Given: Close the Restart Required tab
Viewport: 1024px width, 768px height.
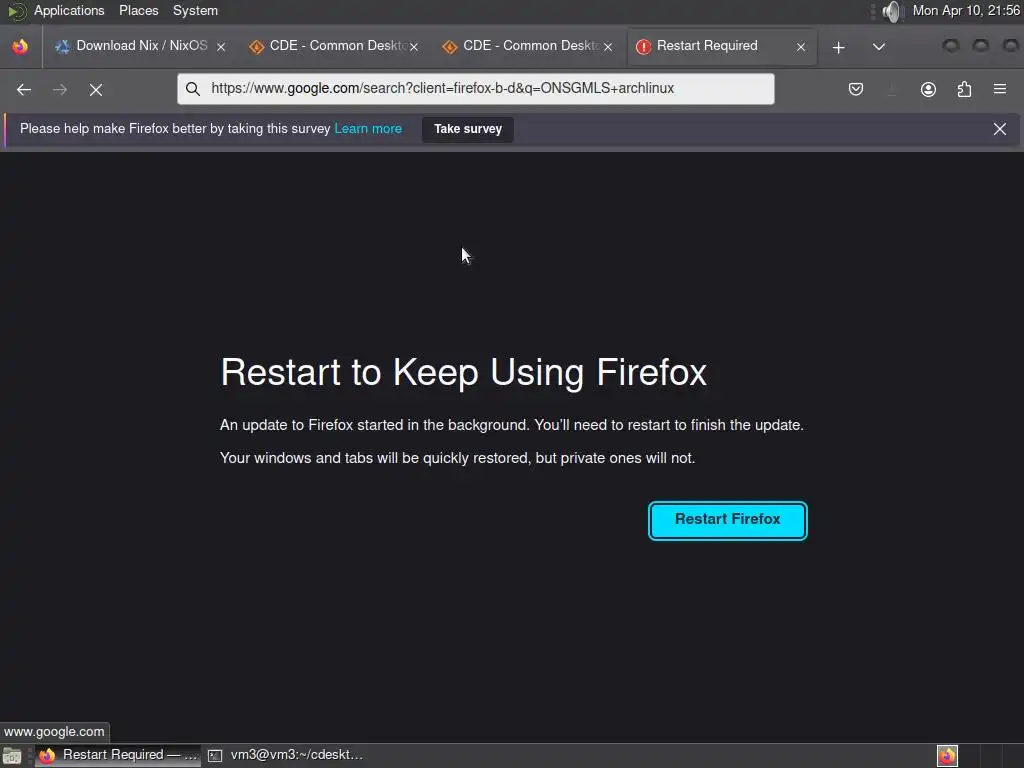Looking at the screenshot, I should pos(801,47).
